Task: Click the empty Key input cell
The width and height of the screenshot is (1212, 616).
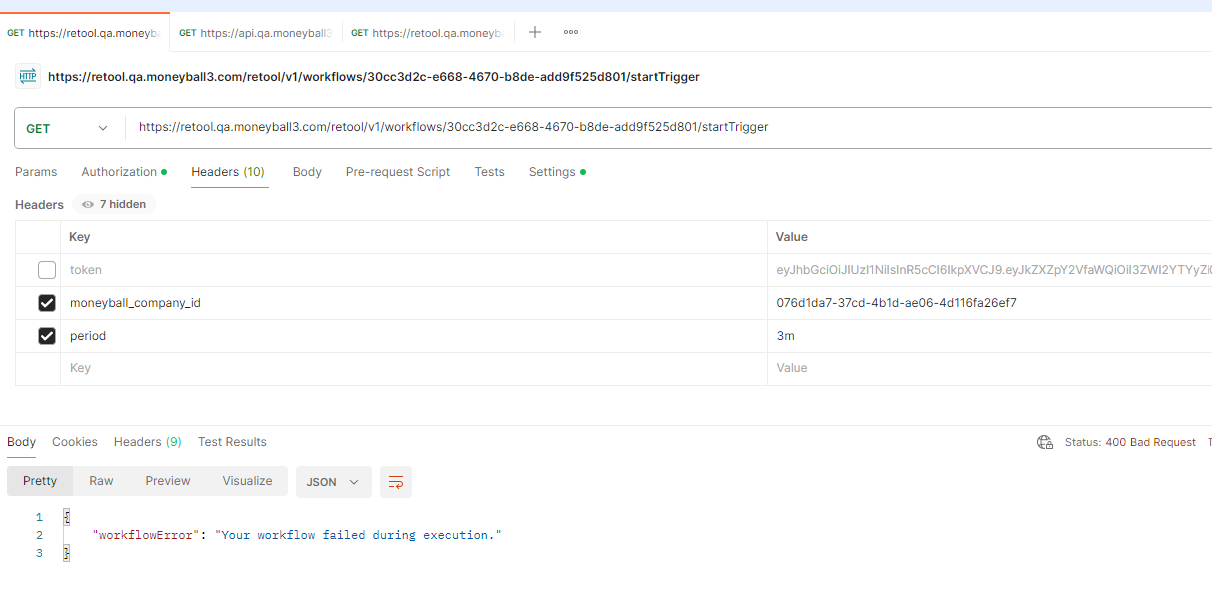Action: click(413, 368)
